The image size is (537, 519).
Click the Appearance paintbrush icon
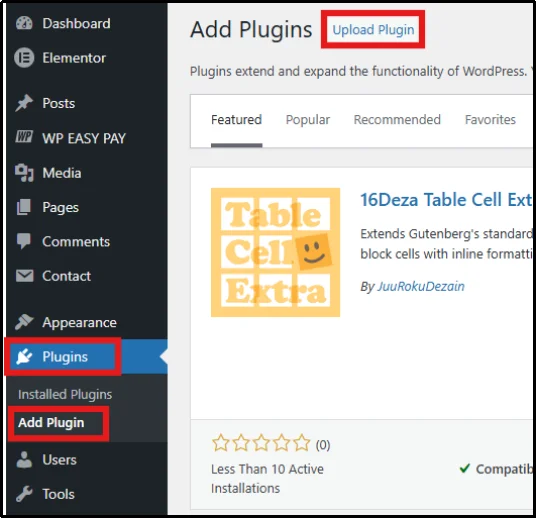pyautogui.click(x=24, y=322)
